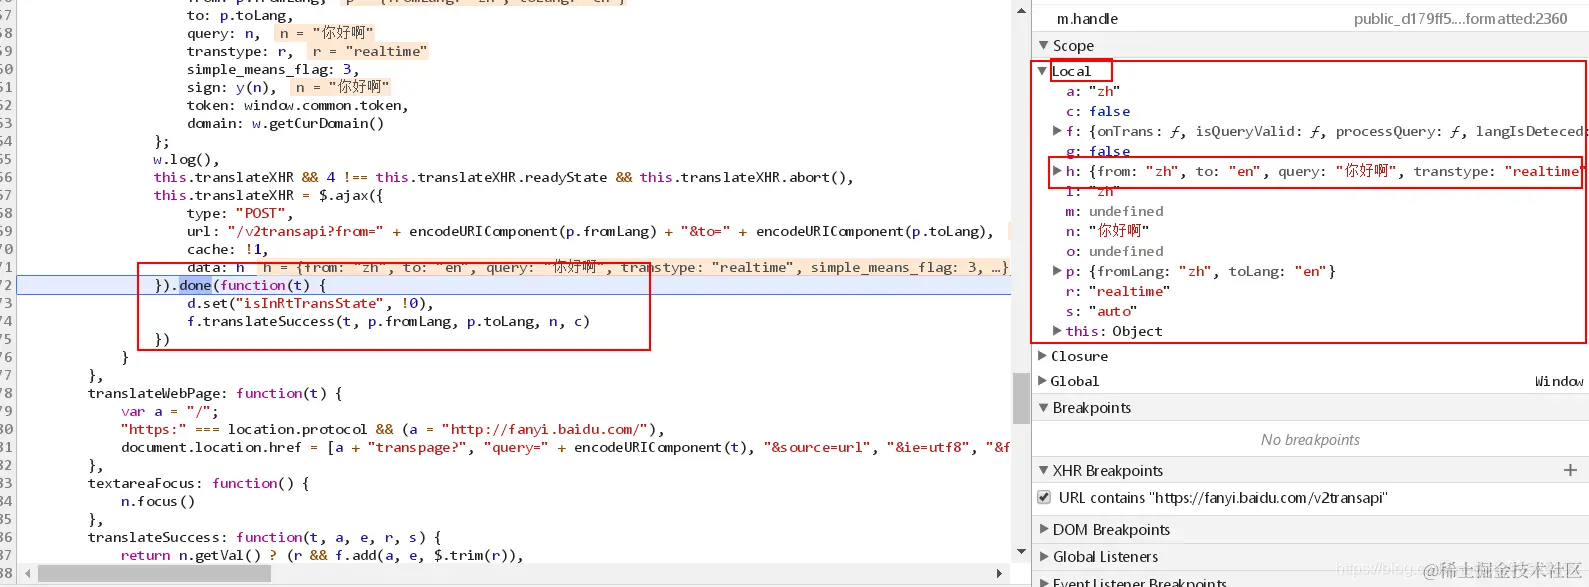Click the vertical scrollbar thumb in code pane
This screenshot has width=1589, height=587.
(1021, 398)
